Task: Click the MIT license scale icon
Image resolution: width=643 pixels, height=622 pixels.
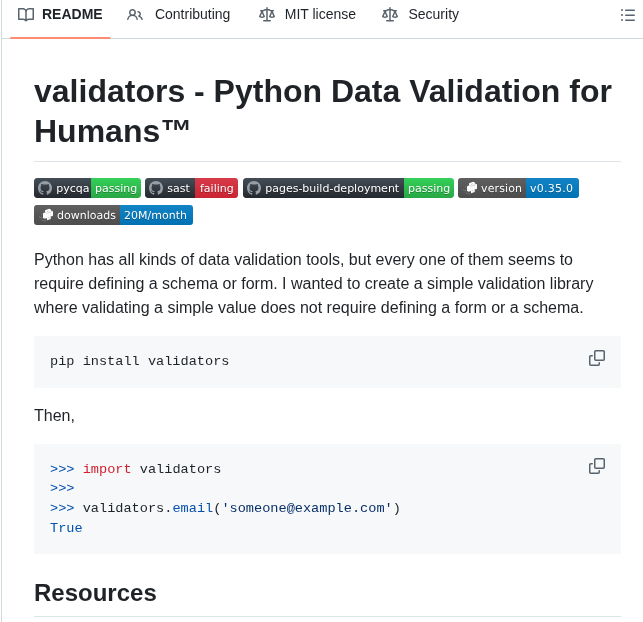Action: [x=267, y=15]
